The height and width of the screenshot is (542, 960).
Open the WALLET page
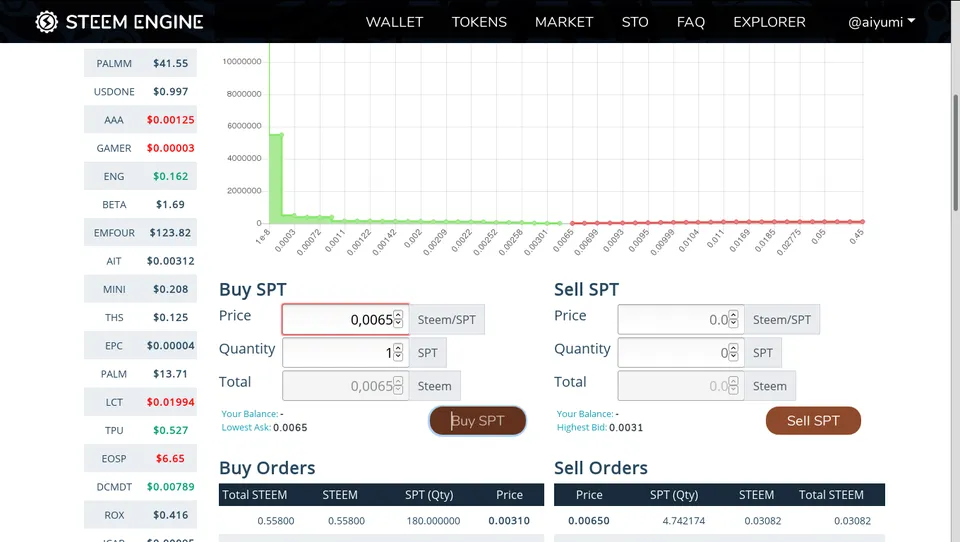pyautogui.click(x=394, y=22)
